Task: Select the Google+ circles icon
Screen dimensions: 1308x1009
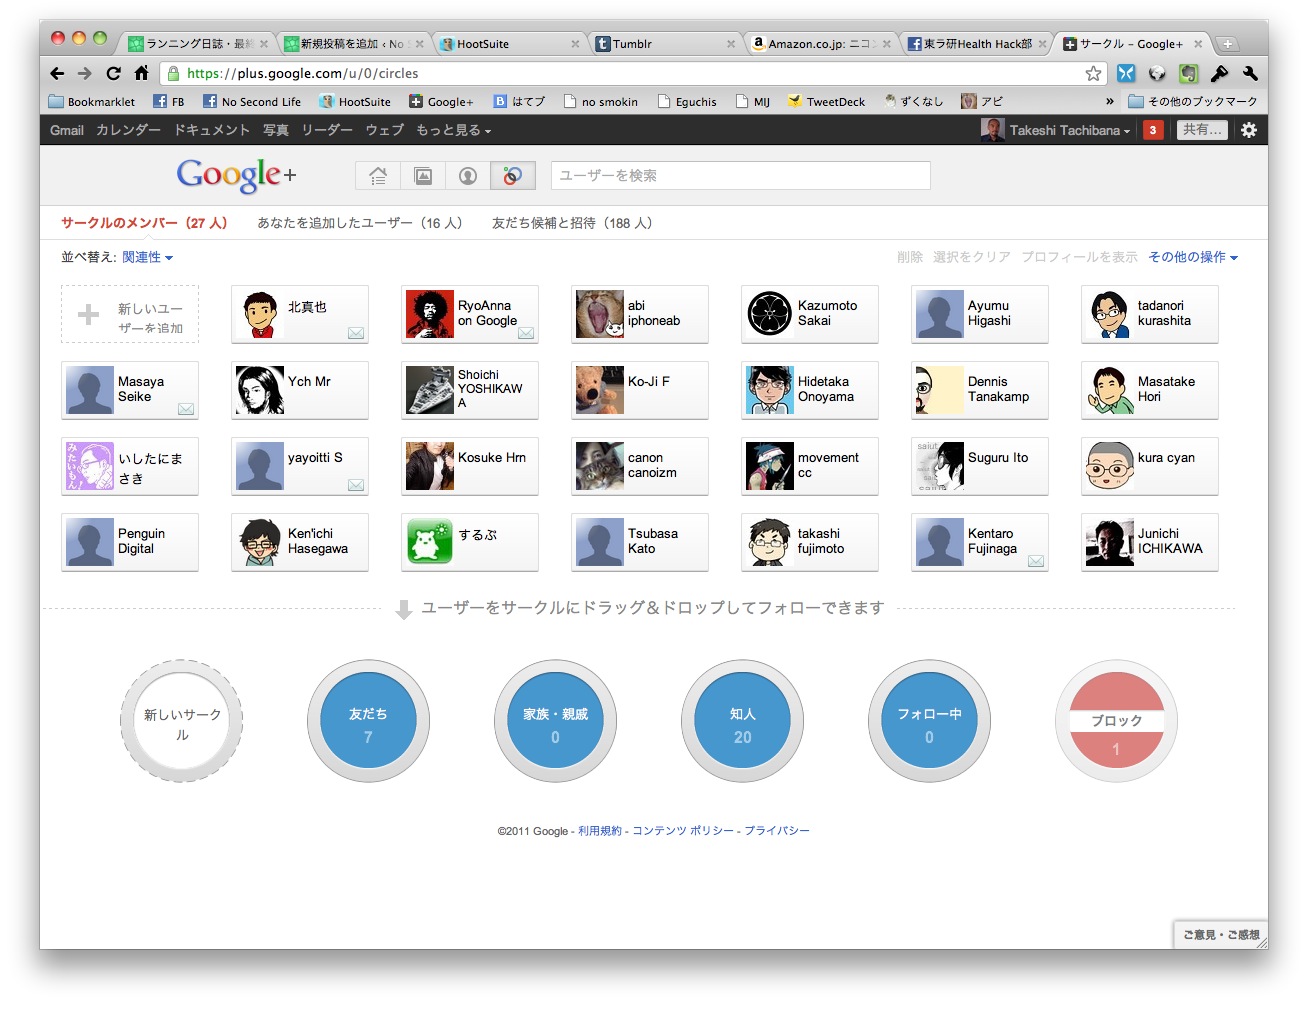Action: (x=512, y=176)
